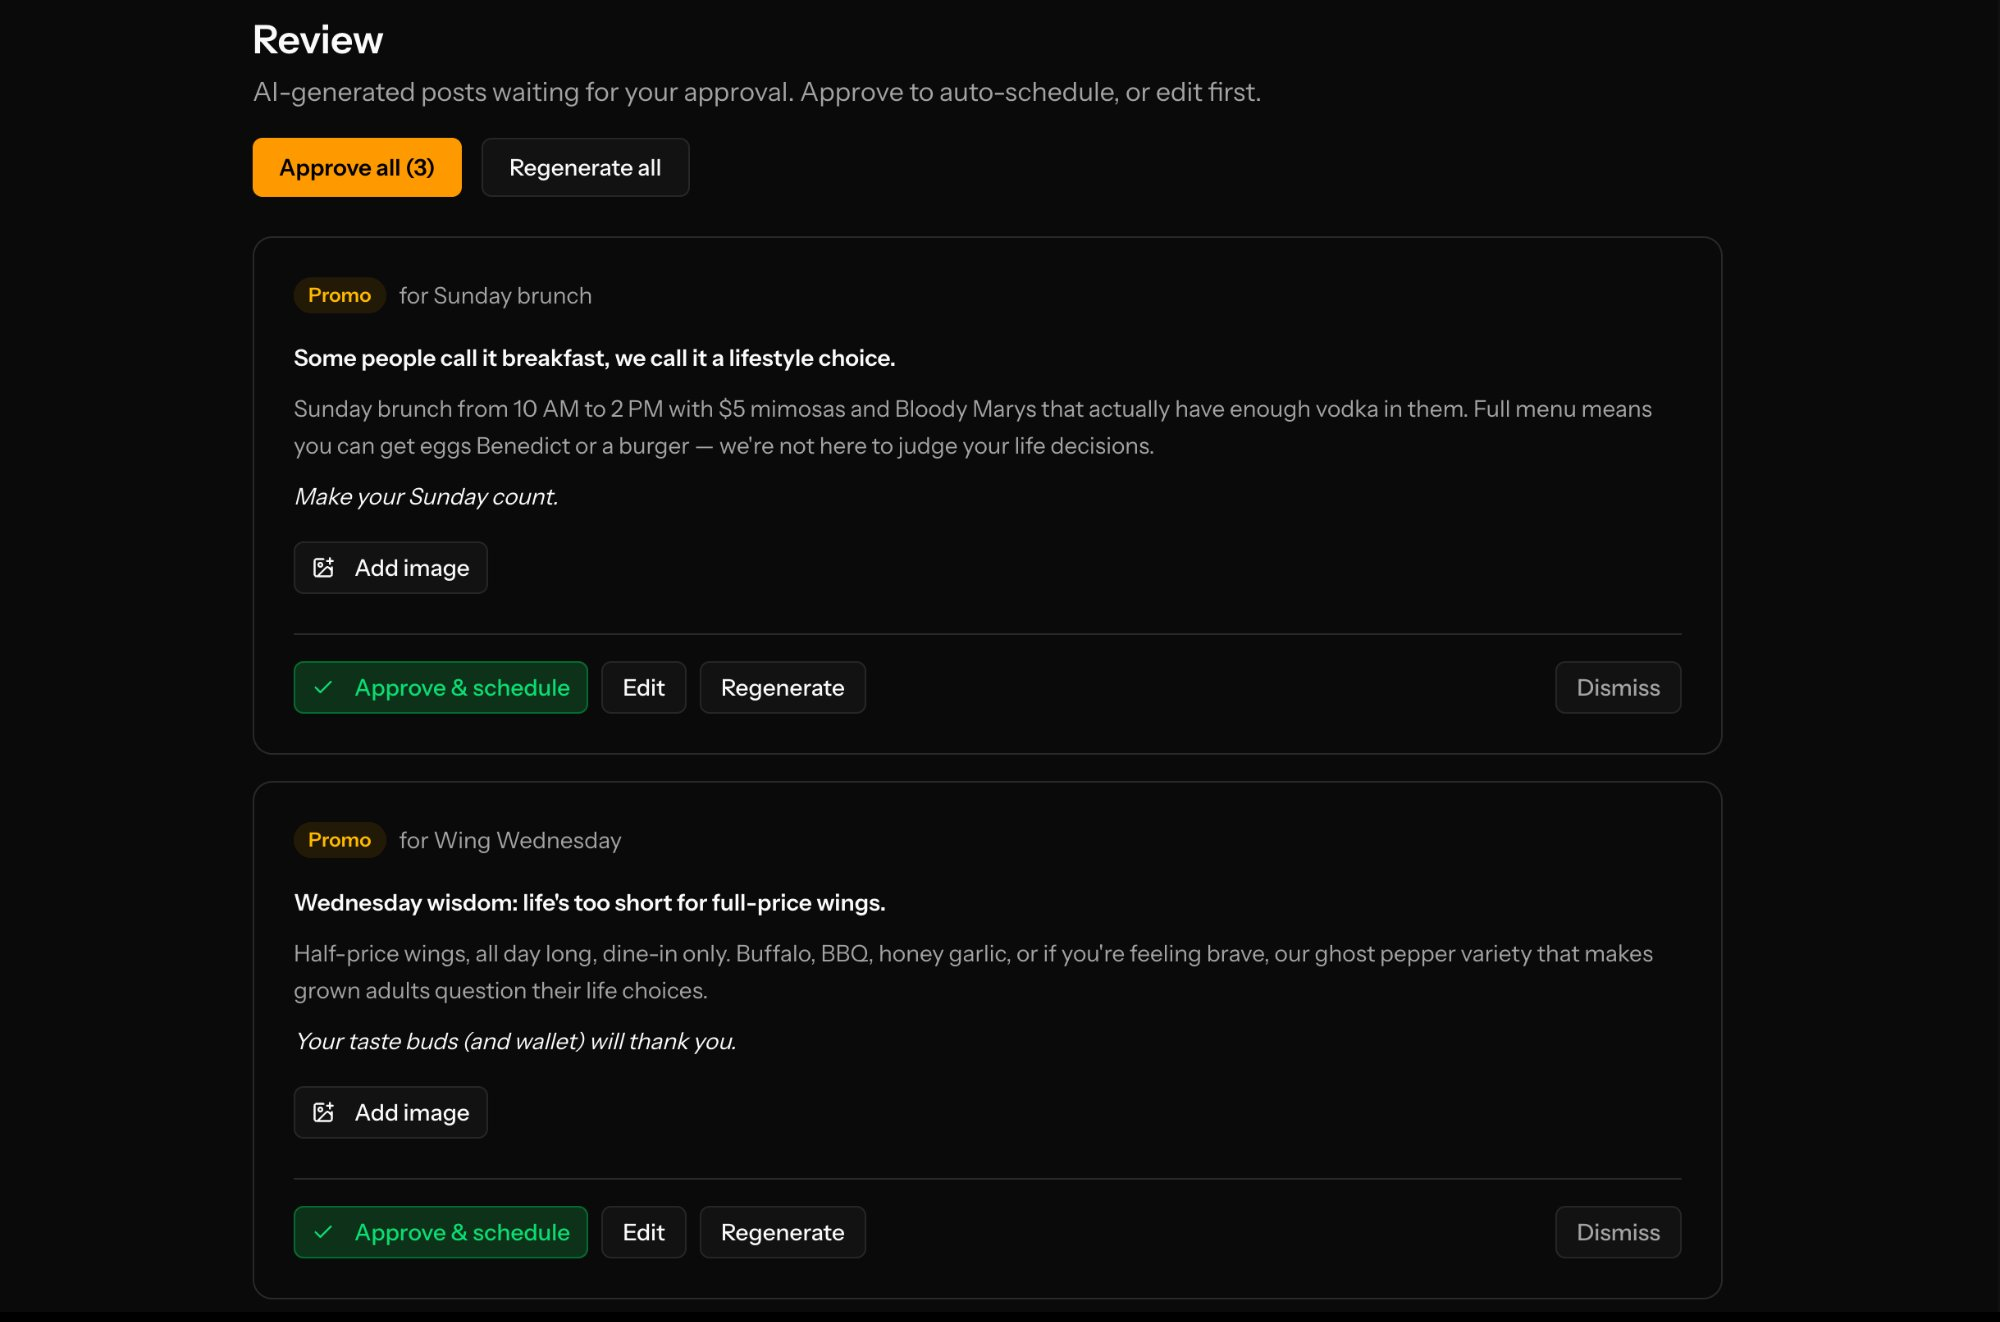Regenerate the Sunday brunch post
2000x1322 pixels.
tap(782, 687)
